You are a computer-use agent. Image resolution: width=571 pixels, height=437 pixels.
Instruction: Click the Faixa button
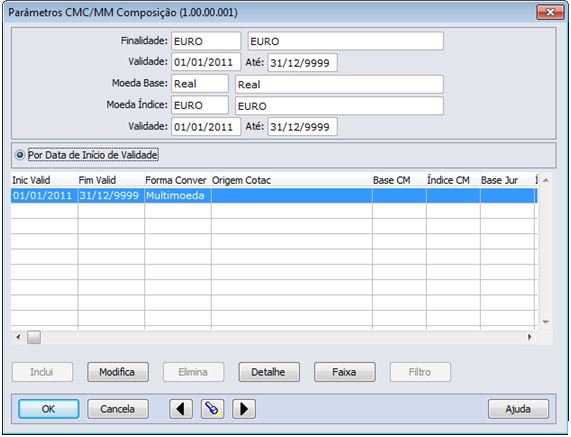(344, 372)
